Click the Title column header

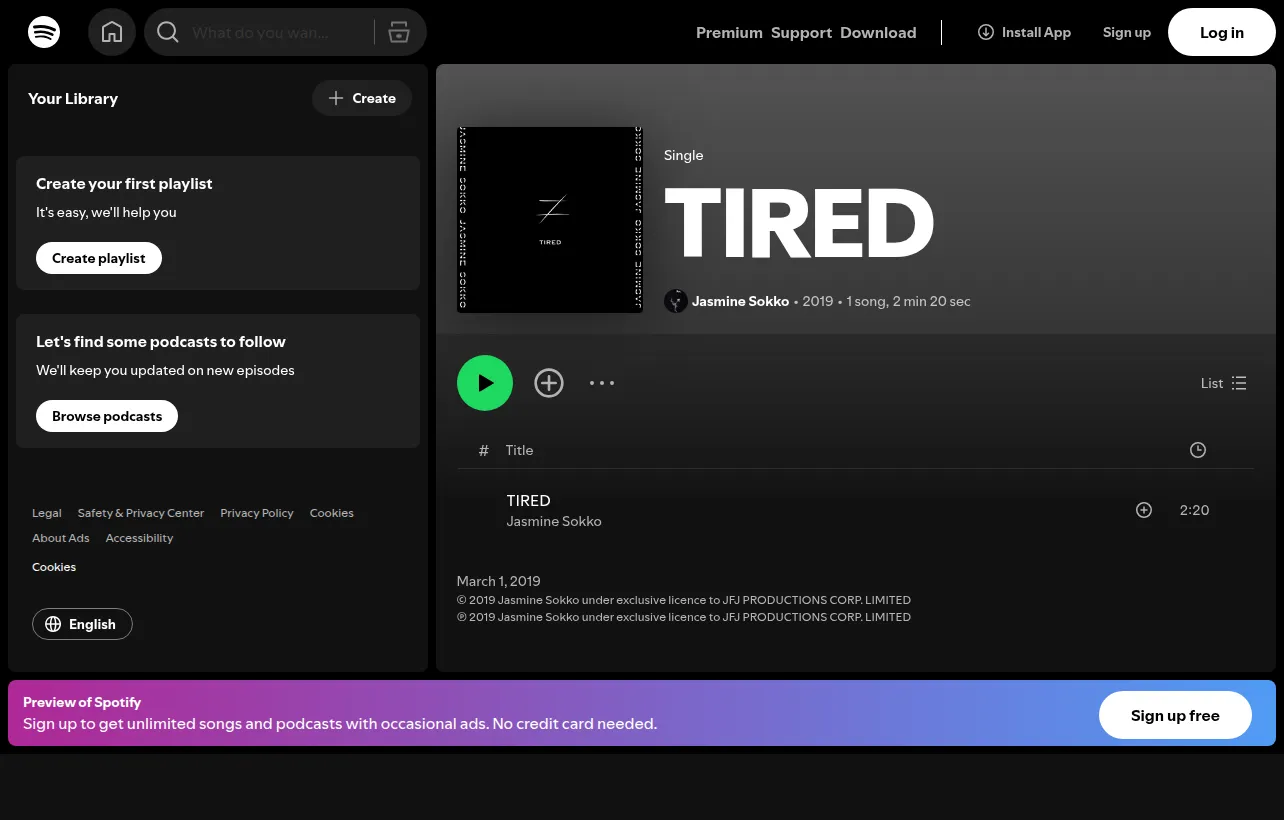click(519, 450)
